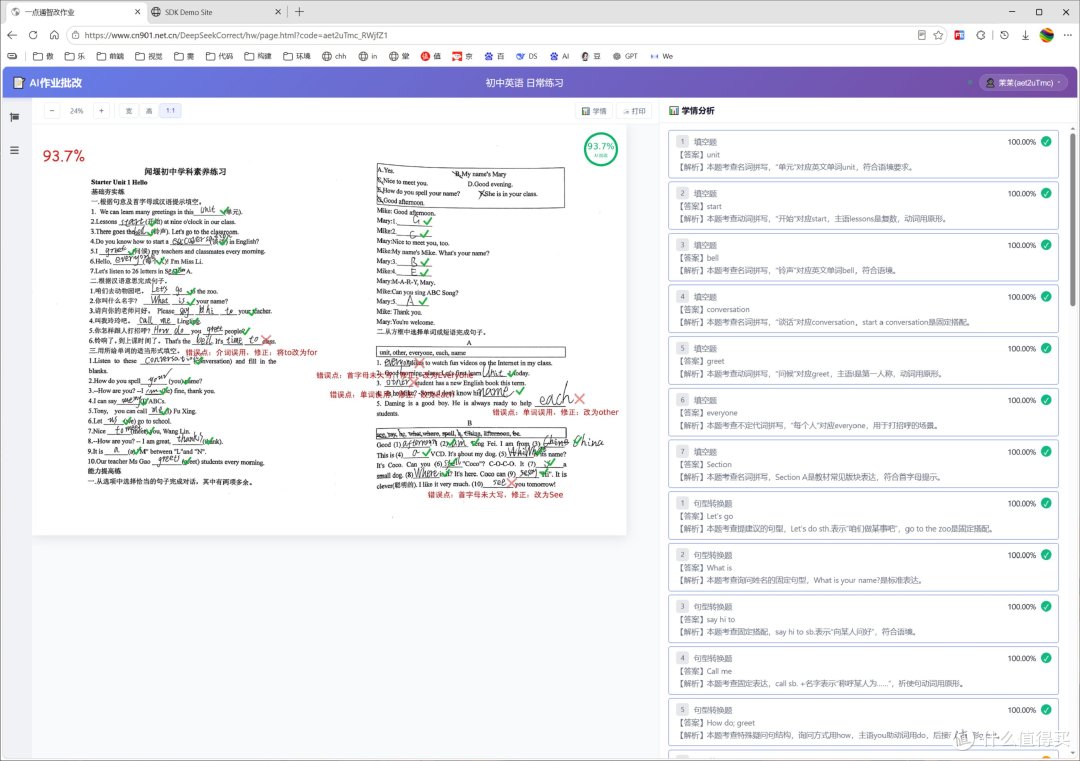Select the 一点通智改作业 browser tab

point(76,12)
